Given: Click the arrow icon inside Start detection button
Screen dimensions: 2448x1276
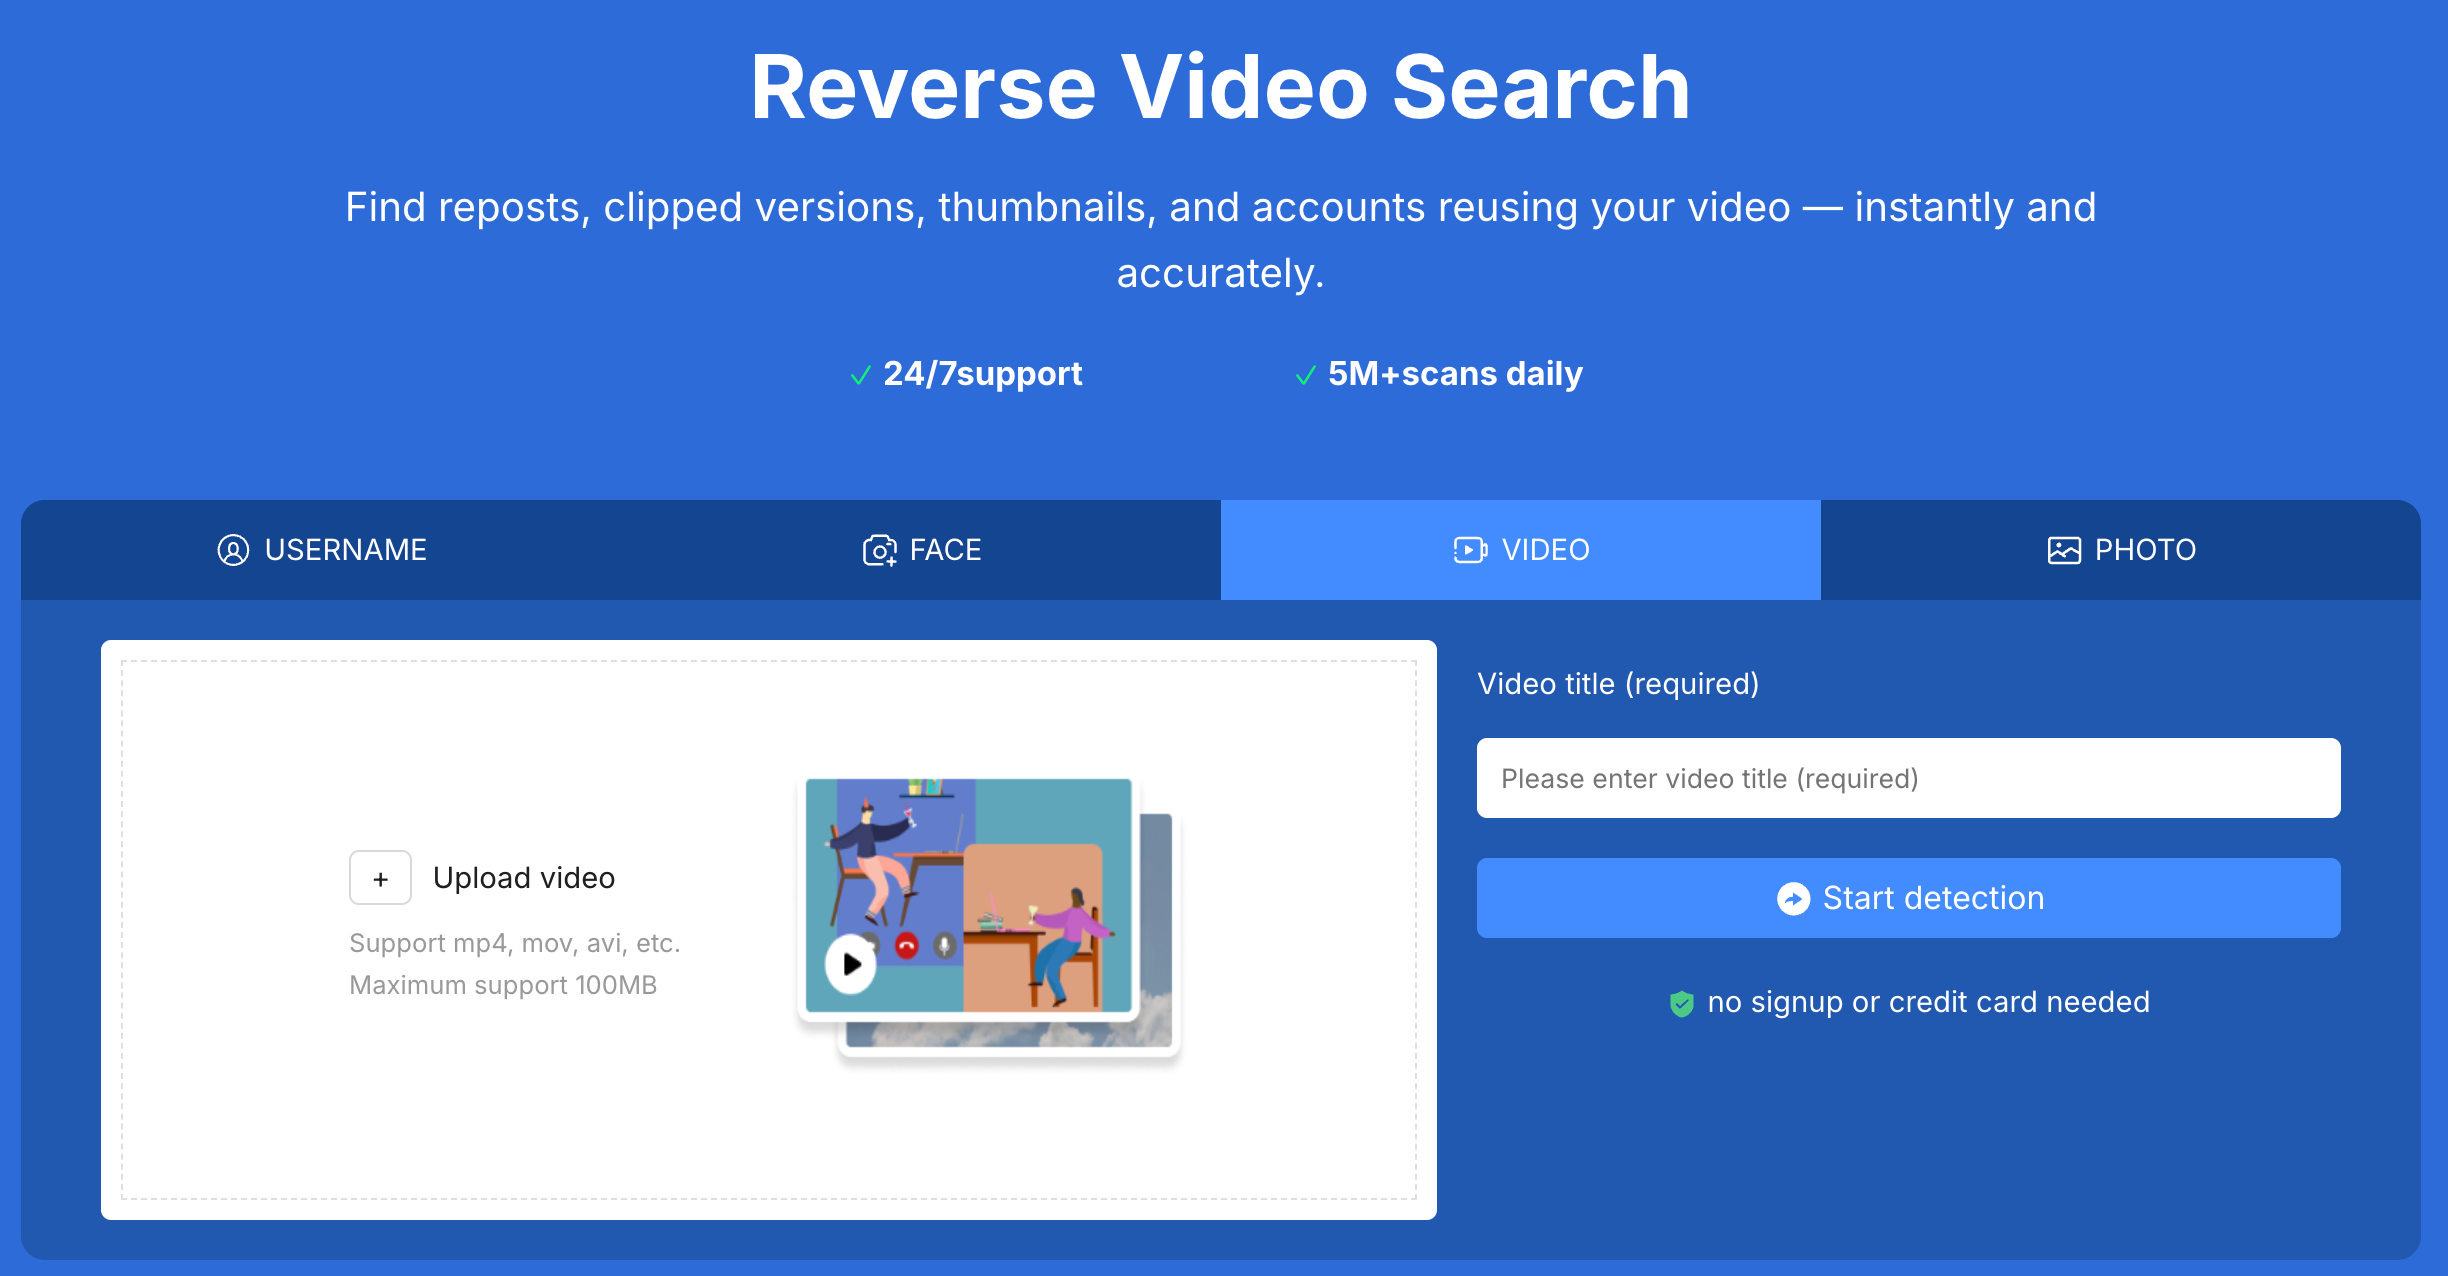Looking at the screenshot, I should pyautogui.click(x=1795, y=898).
